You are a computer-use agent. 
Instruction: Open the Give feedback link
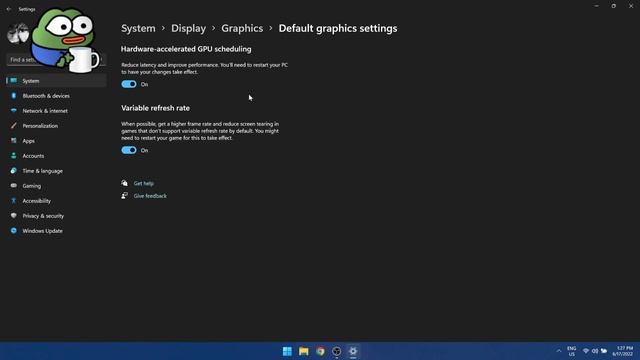[150, 196]
